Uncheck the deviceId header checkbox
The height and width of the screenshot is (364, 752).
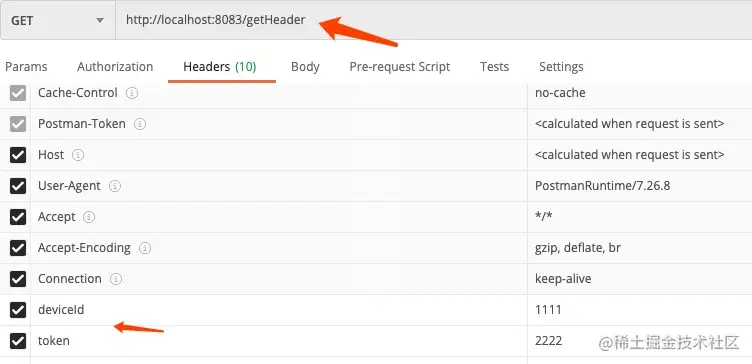[18, 310]
